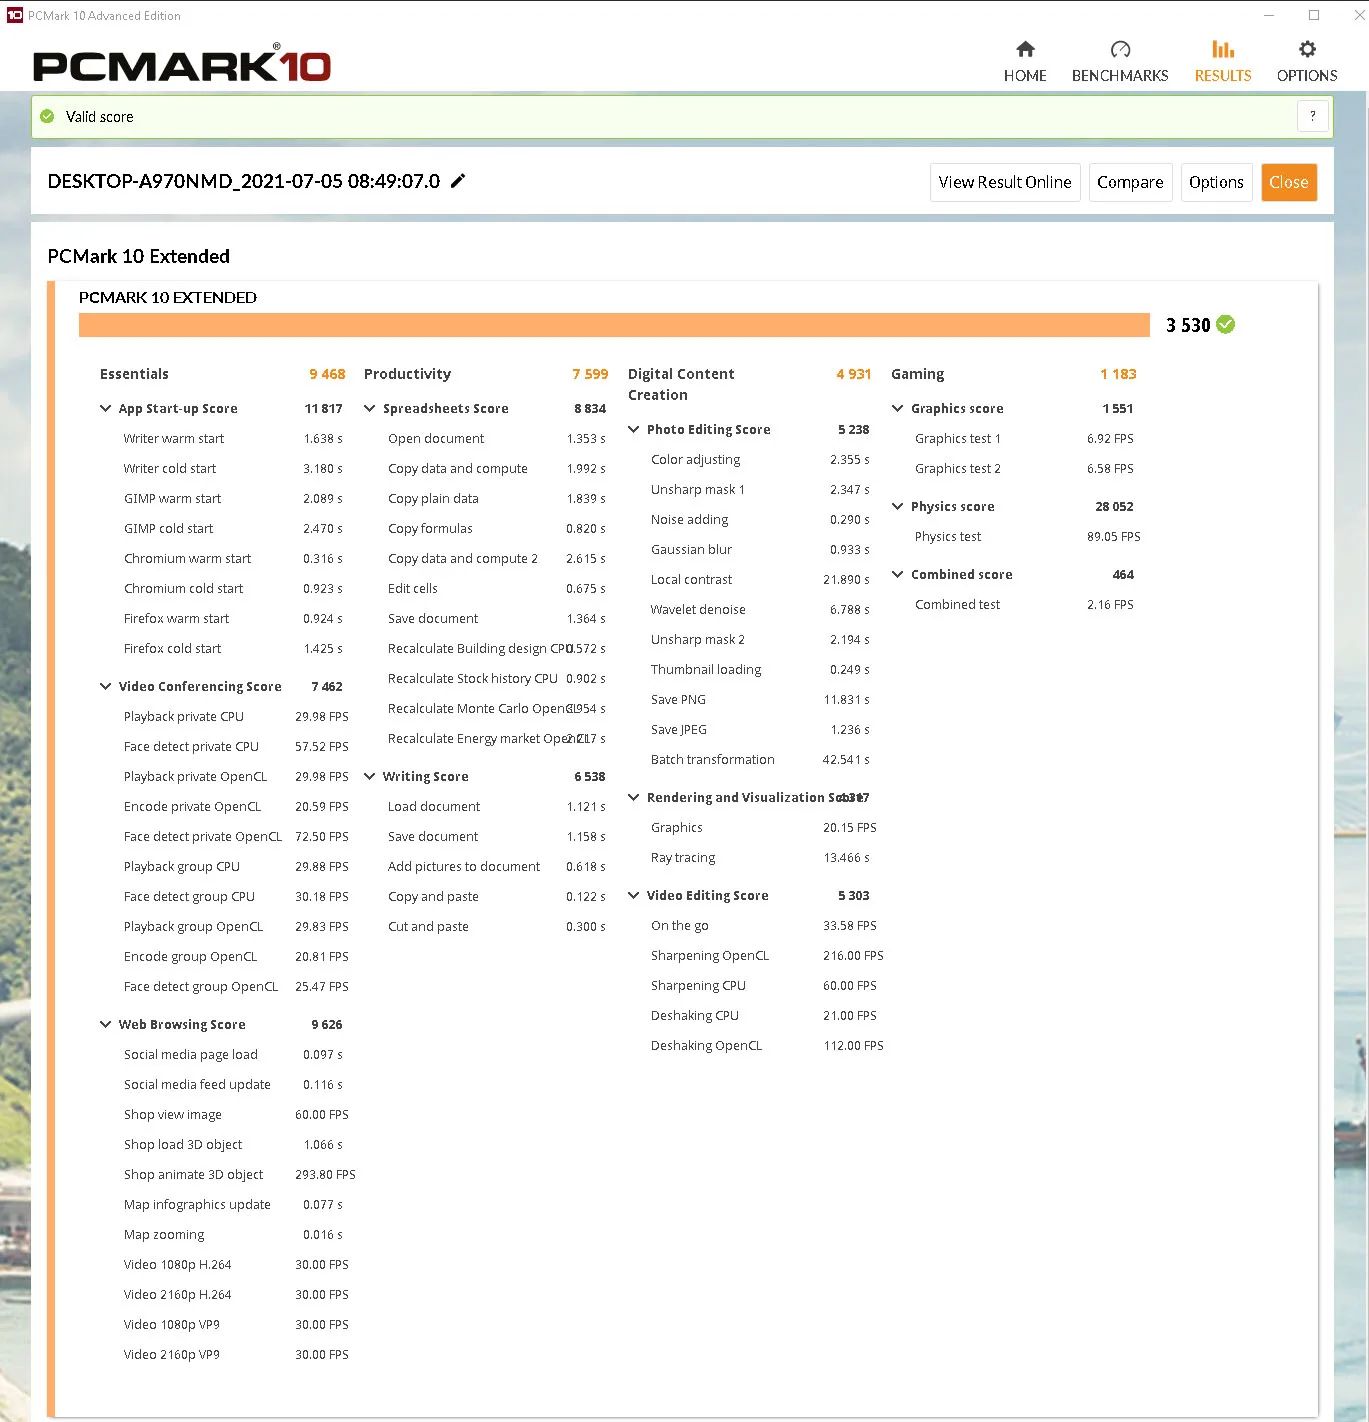Viewport: 1369px width, 1422px height.
Task: Collapse the Video Editing Score section
Action: click(633, 895)
